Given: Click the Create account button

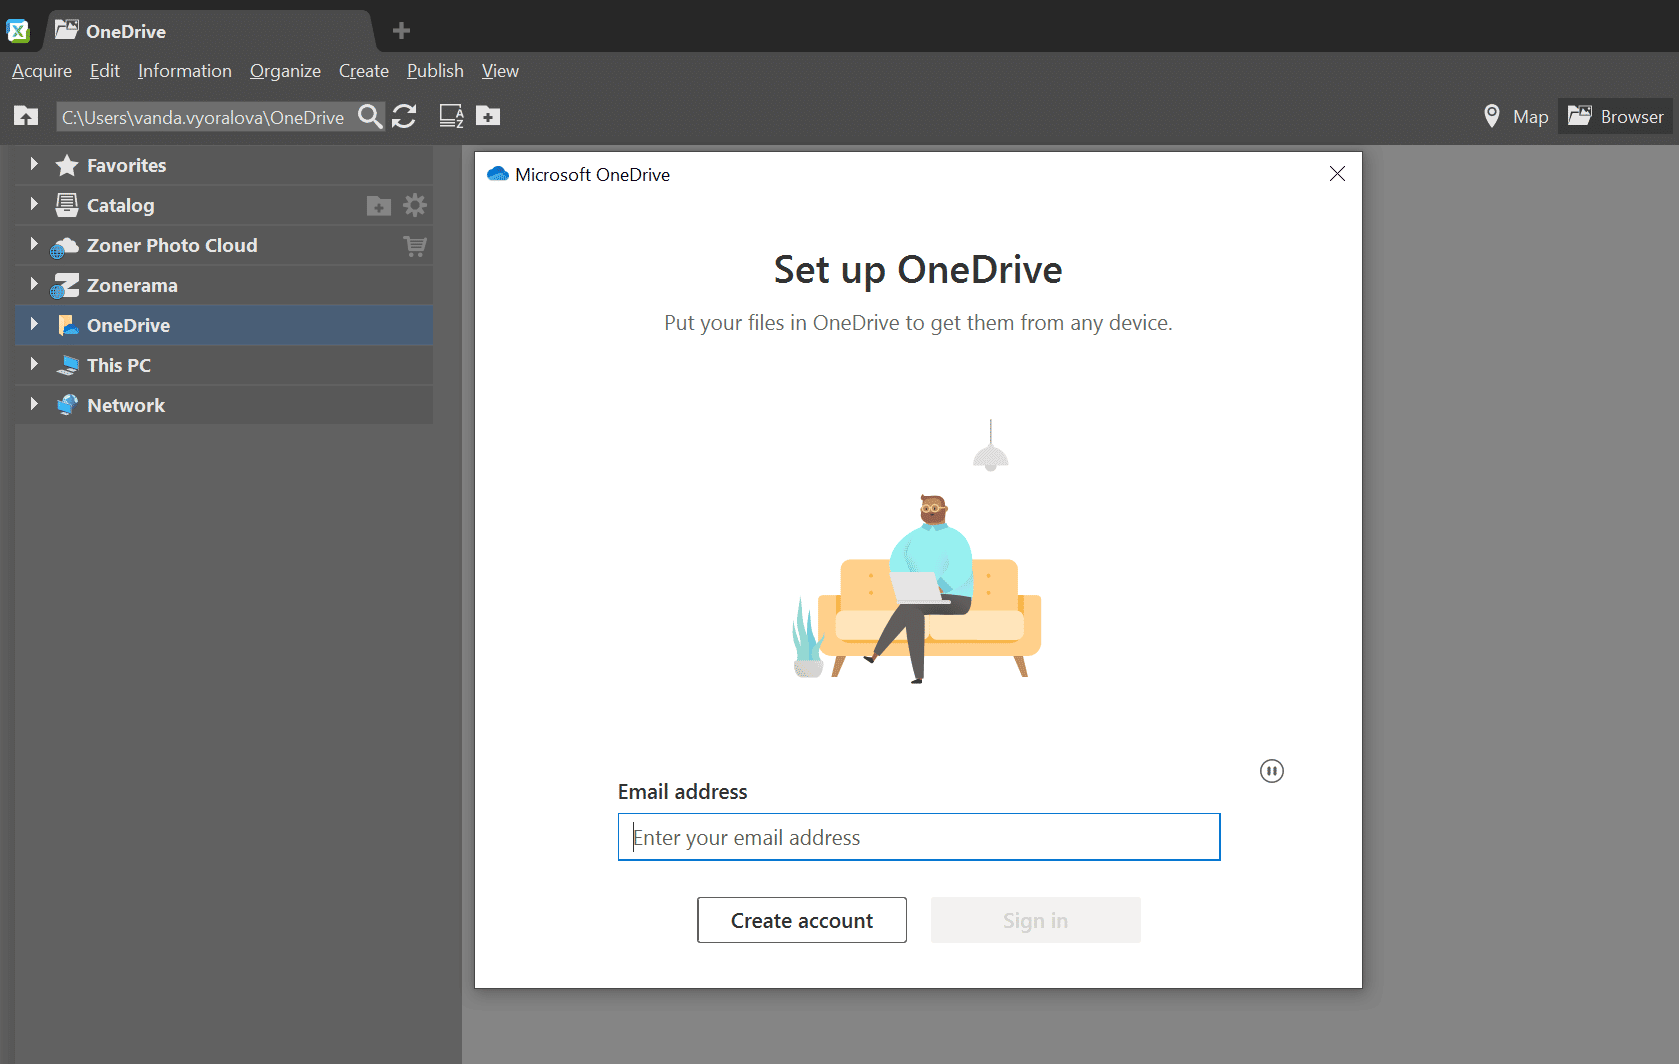Looking at the screenshot, I should tap(801, 920).
